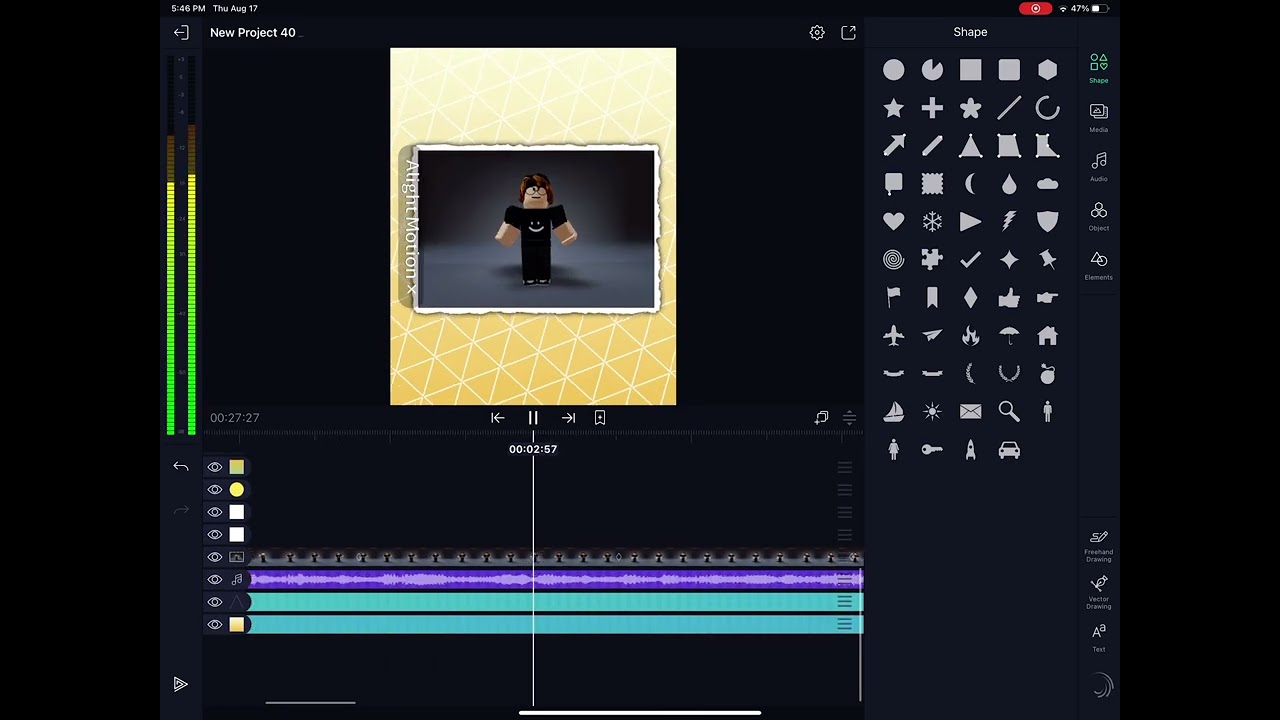Insert the lightning bolt shape

[x=1009, y=222]
